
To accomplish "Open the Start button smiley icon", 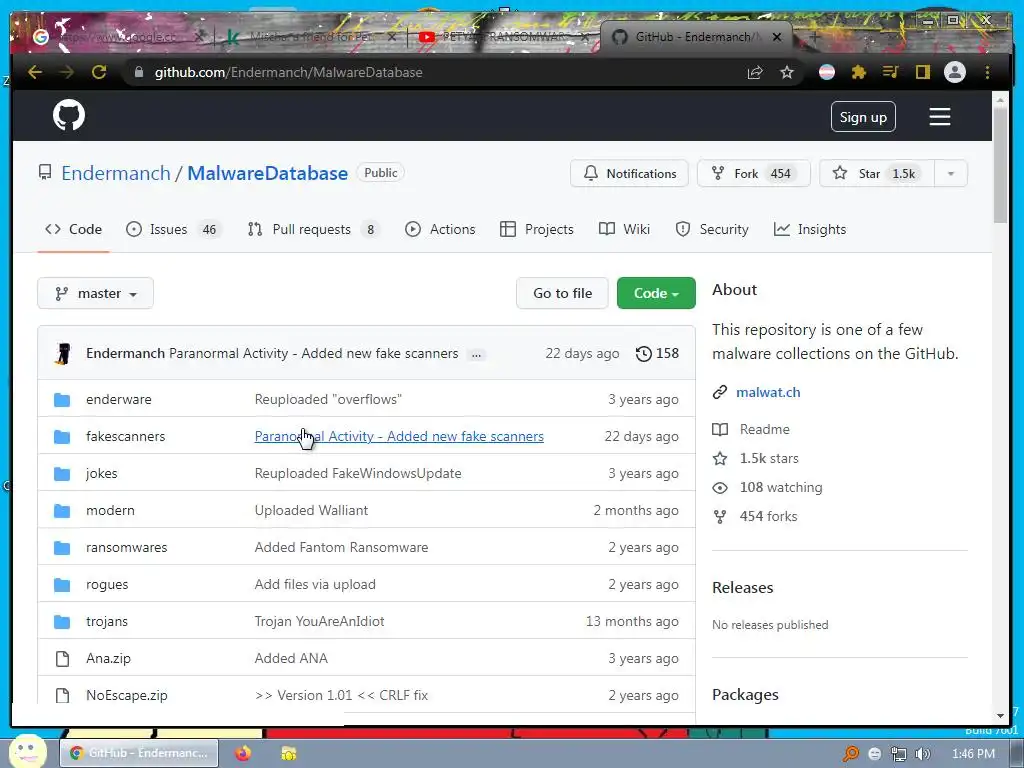I will tap(27, 751).
